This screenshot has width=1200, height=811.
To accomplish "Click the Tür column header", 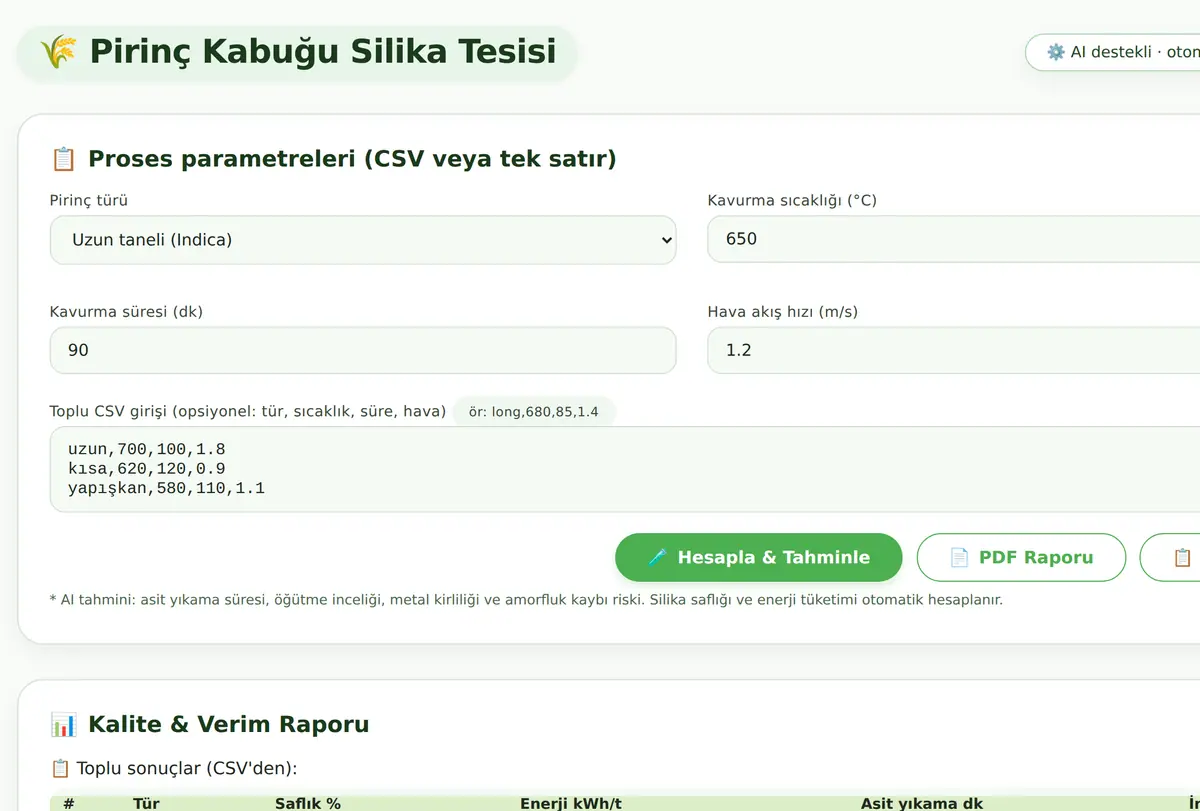I will click(146, 803).
